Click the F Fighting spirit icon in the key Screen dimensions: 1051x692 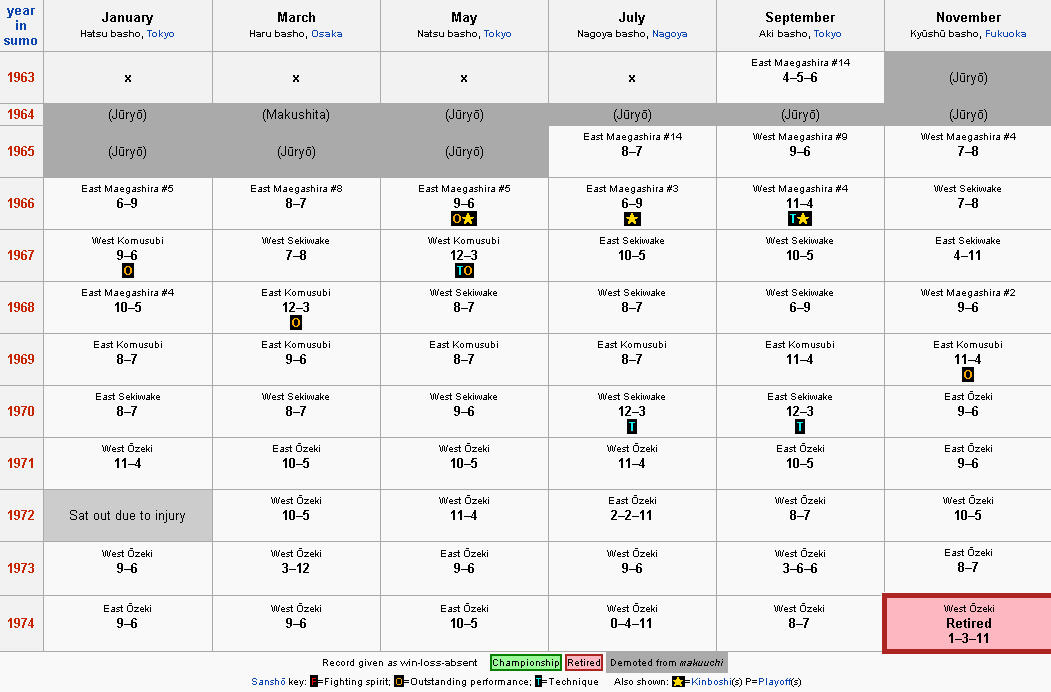[x=313, y=682]
